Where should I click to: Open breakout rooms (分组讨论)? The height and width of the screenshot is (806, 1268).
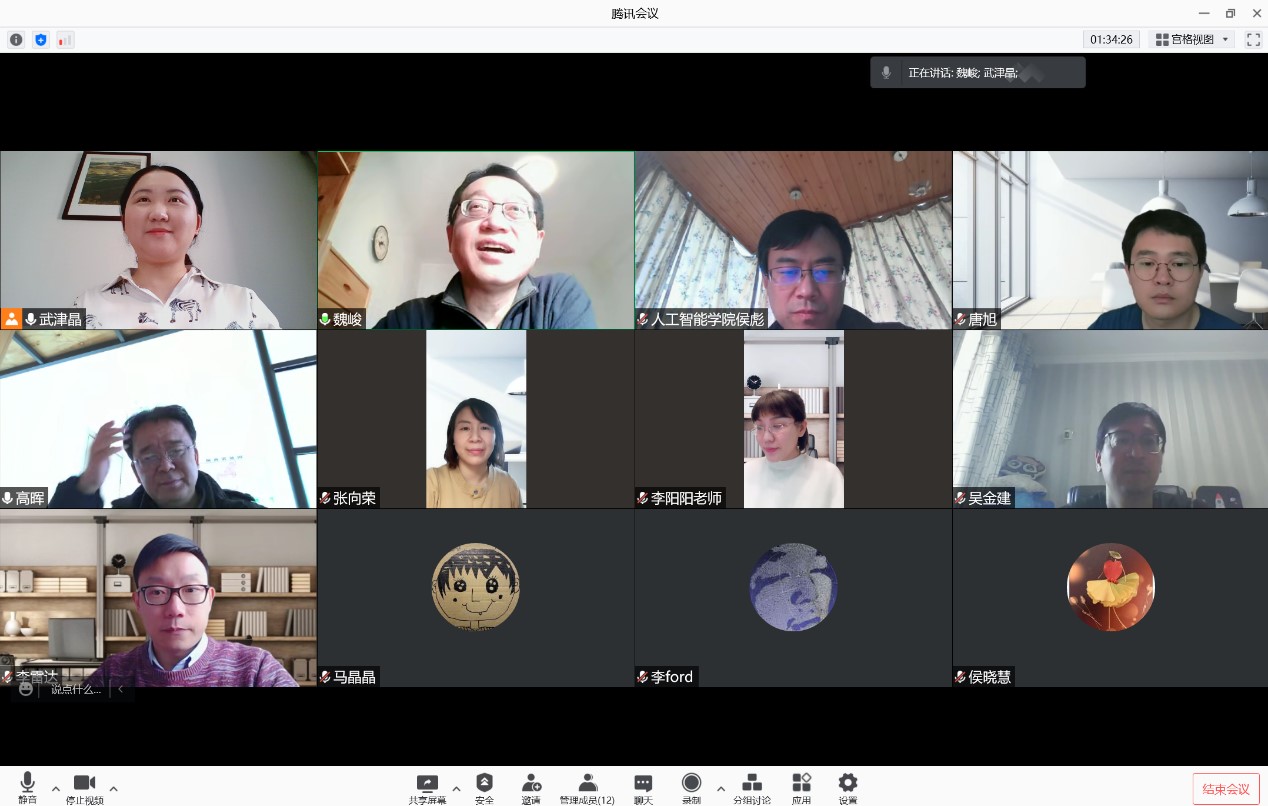tap(752, 786)
